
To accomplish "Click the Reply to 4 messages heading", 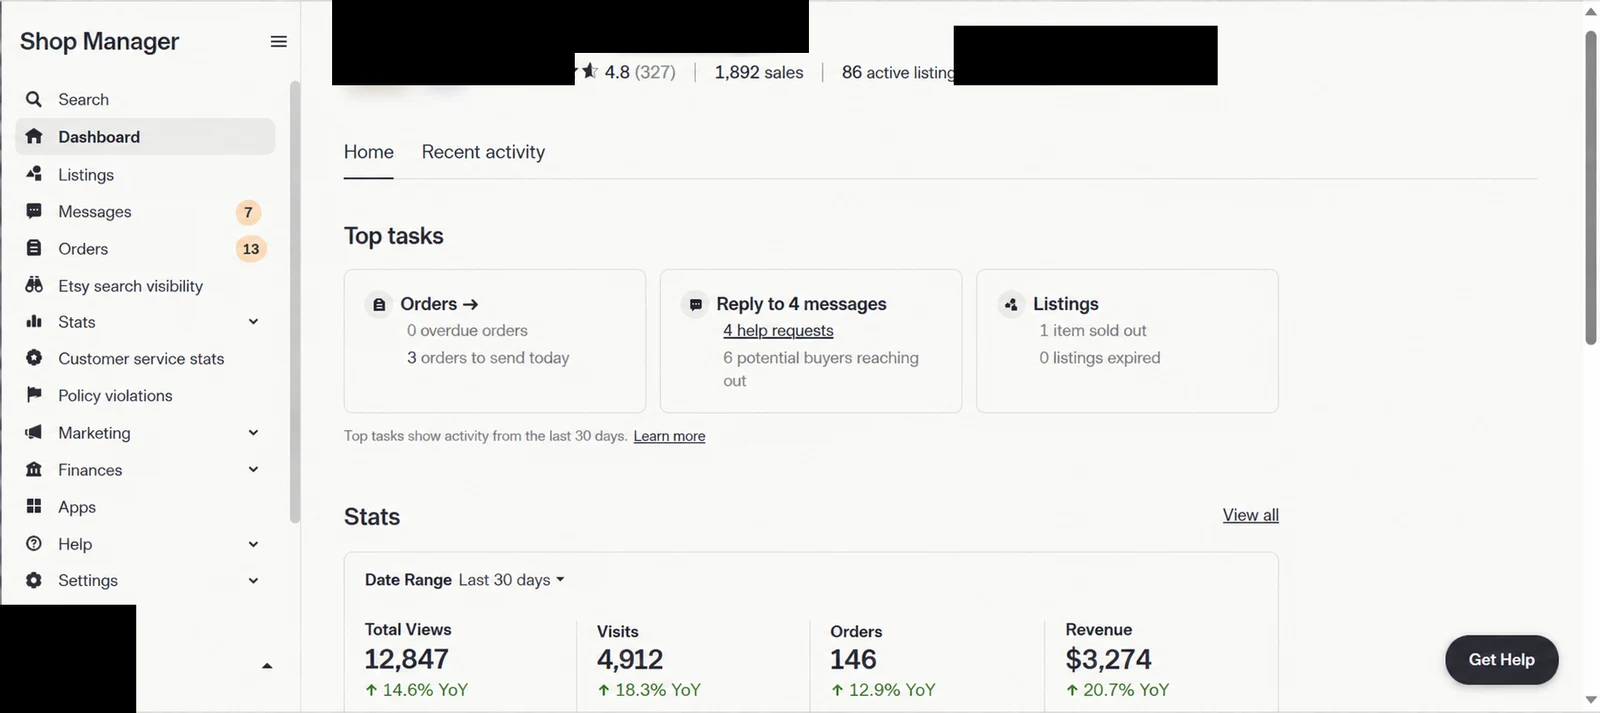I will (x=801, y=304).
